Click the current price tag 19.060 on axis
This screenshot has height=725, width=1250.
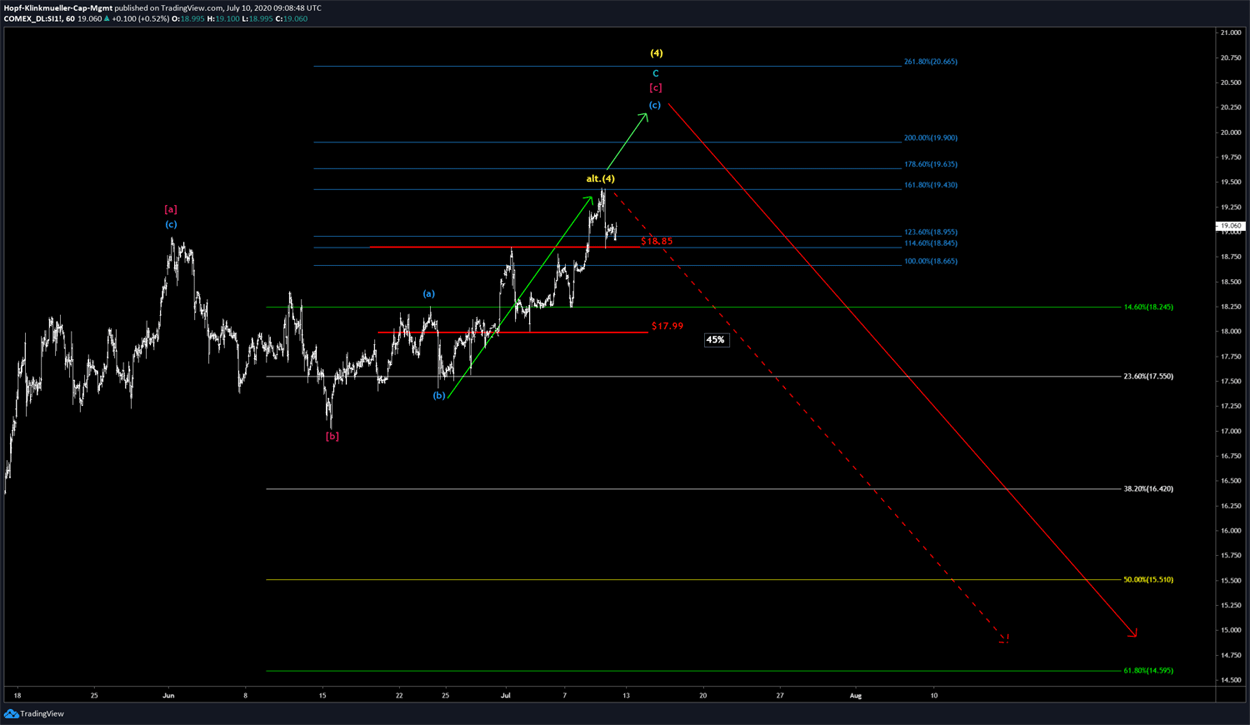pos(1231,226)
